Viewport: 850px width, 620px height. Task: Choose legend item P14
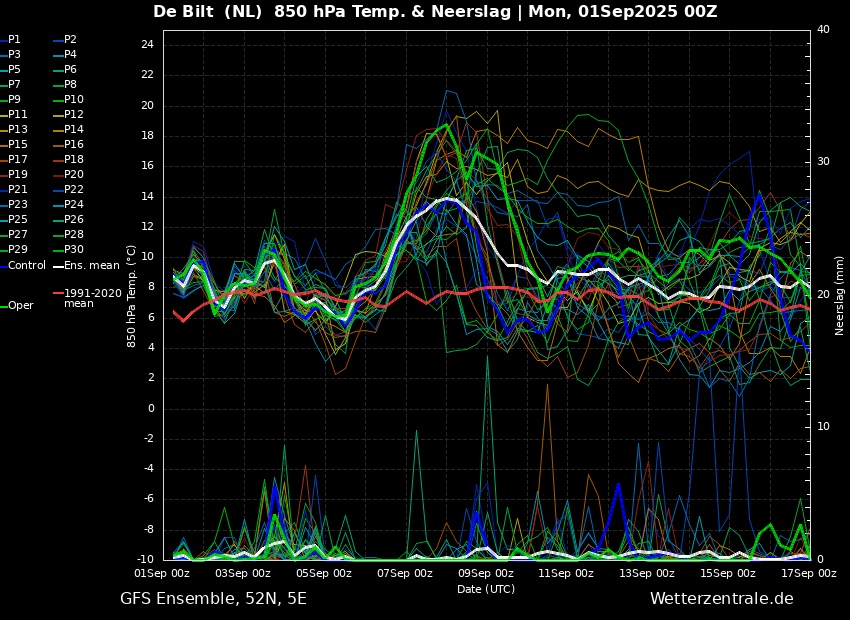pyautogui.click(x=74, y=129)
